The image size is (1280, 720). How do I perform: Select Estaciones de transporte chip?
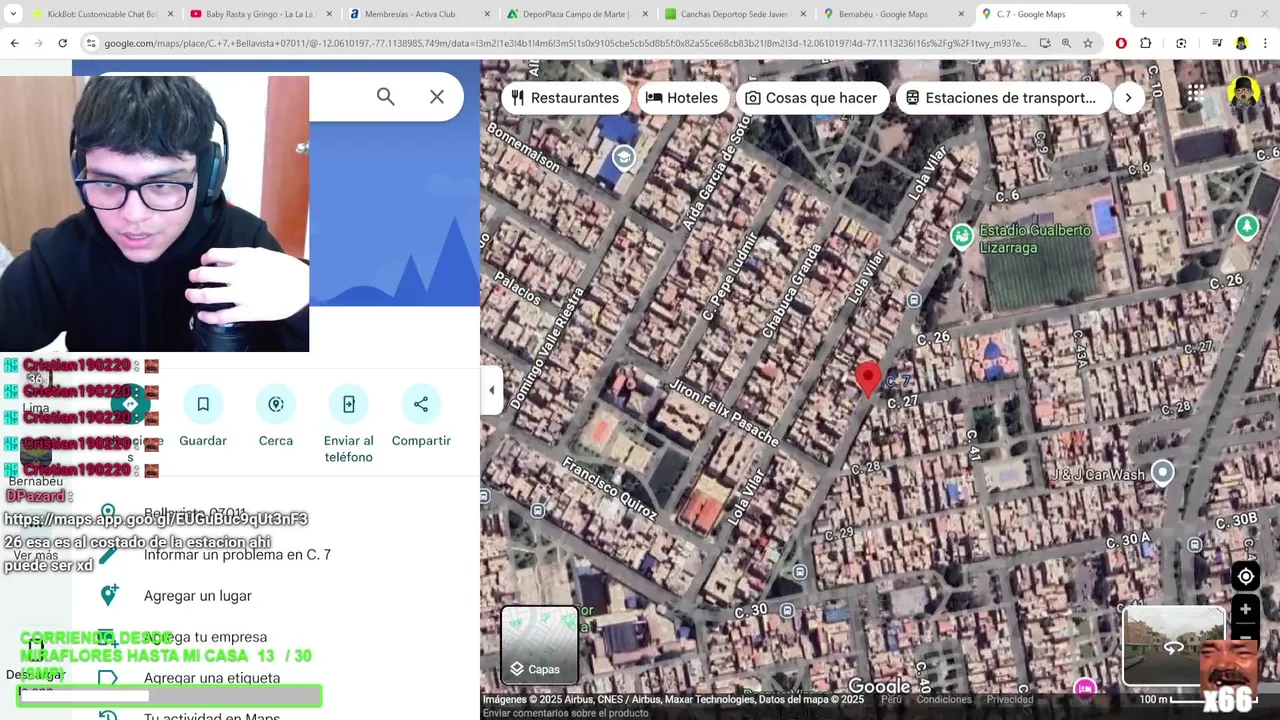[1001, 98]
